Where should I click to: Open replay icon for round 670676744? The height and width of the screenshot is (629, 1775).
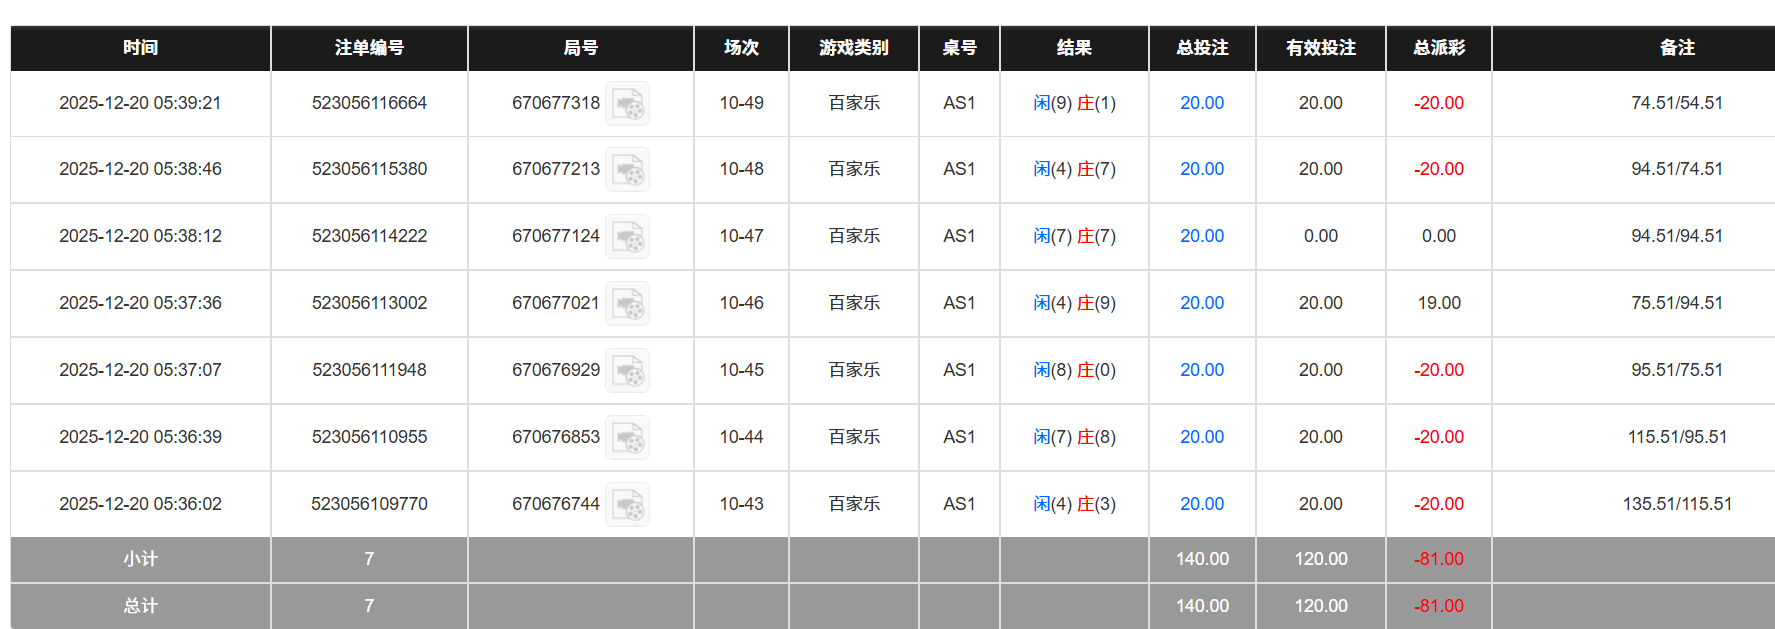(x=628, y=505)
